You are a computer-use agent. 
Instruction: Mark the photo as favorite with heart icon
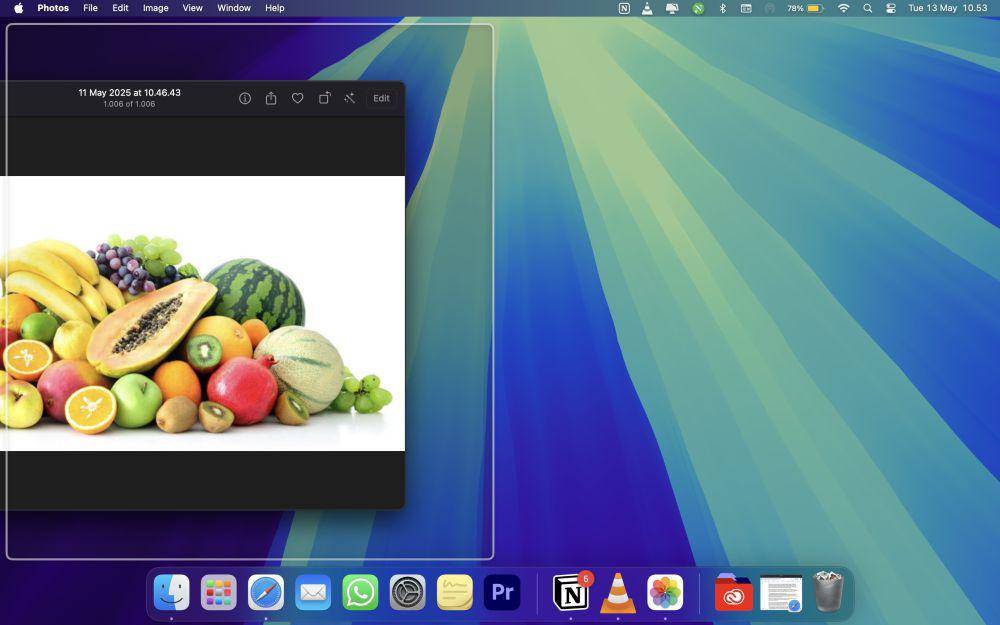point(297,98)
